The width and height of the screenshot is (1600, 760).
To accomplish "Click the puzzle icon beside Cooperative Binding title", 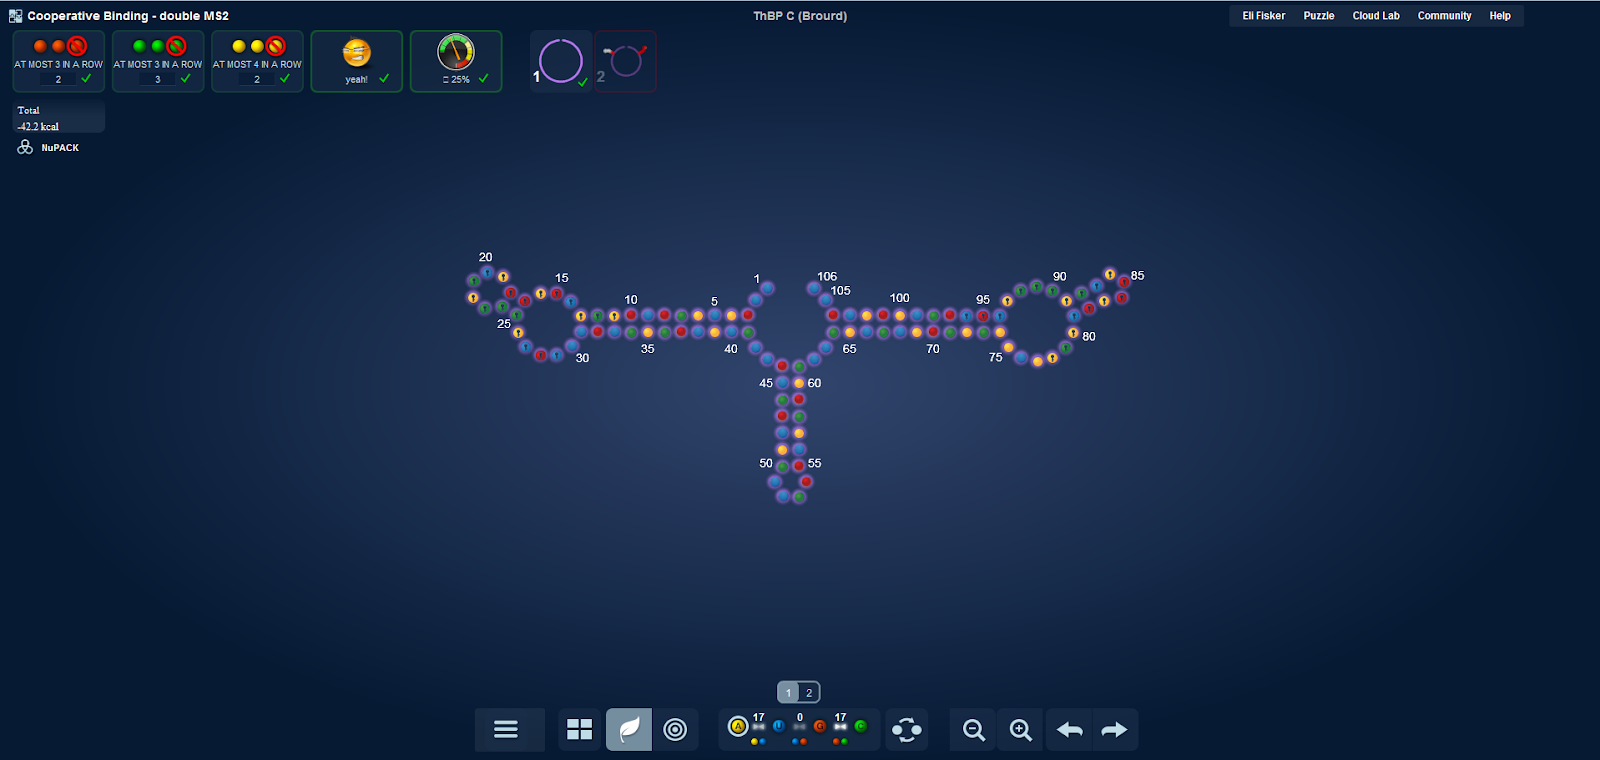I will [15, 16].
